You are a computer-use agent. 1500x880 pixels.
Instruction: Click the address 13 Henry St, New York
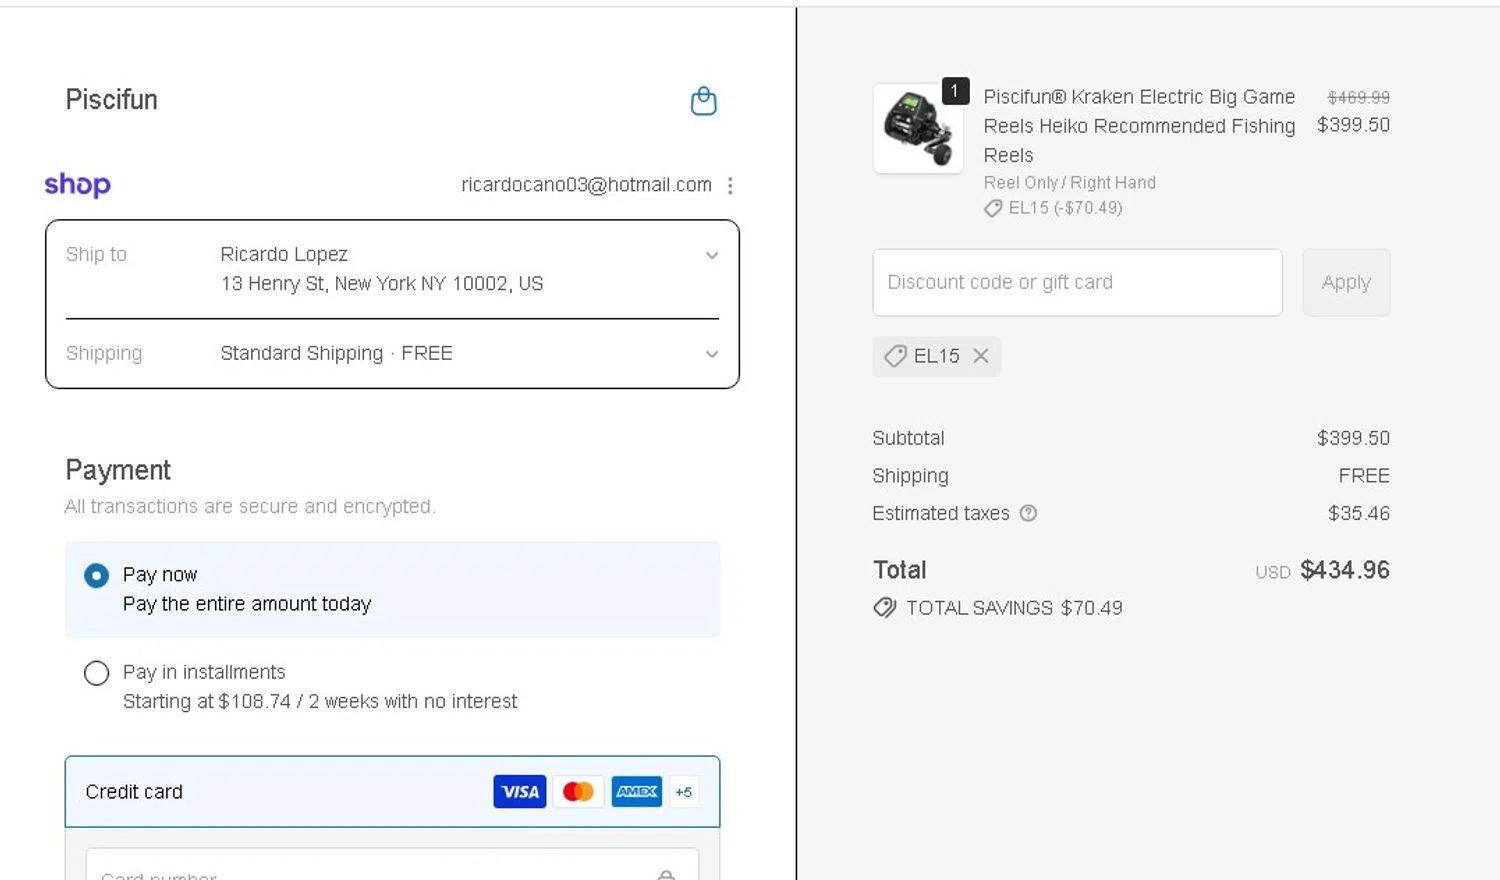pyautogui.click(x=382, y=284)
